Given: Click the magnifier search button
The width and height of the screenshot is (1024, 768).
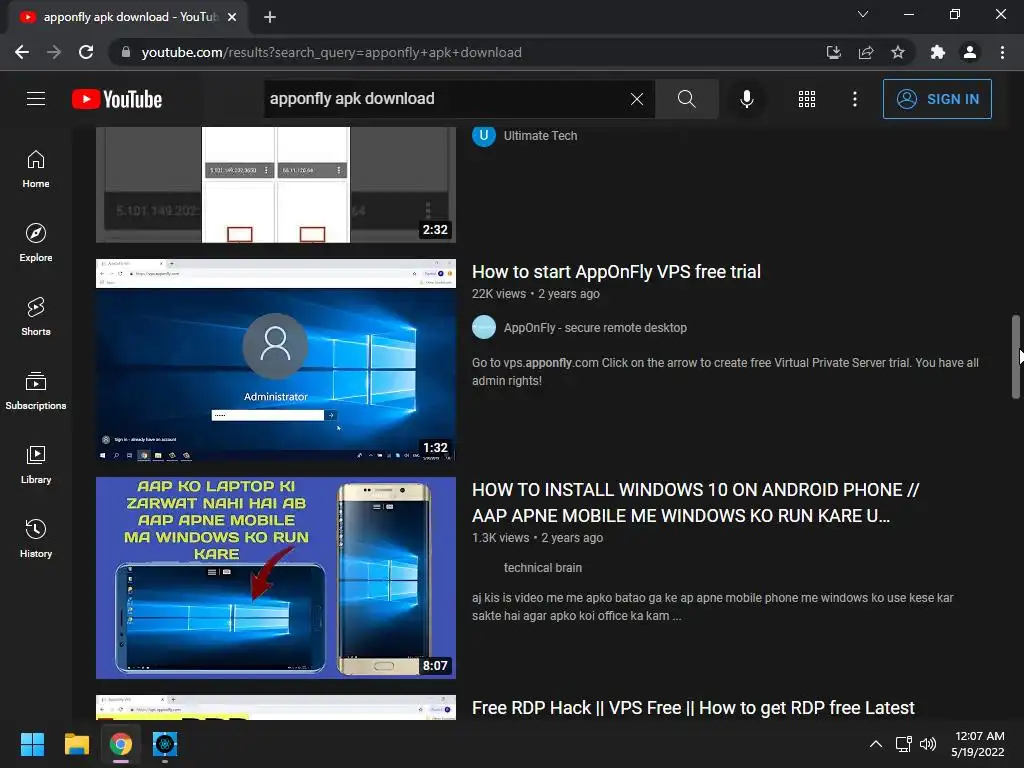Looking at the screenshot, I should coord(686,99).
